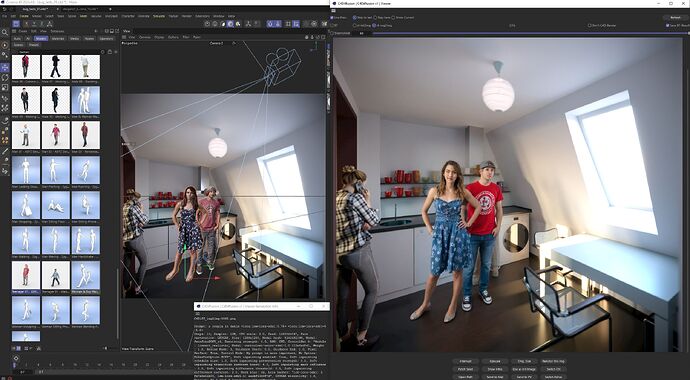This screenshot has height=380, width=690.
Task: Click the Camera 2 label in viewport
Action: [217, 43]
